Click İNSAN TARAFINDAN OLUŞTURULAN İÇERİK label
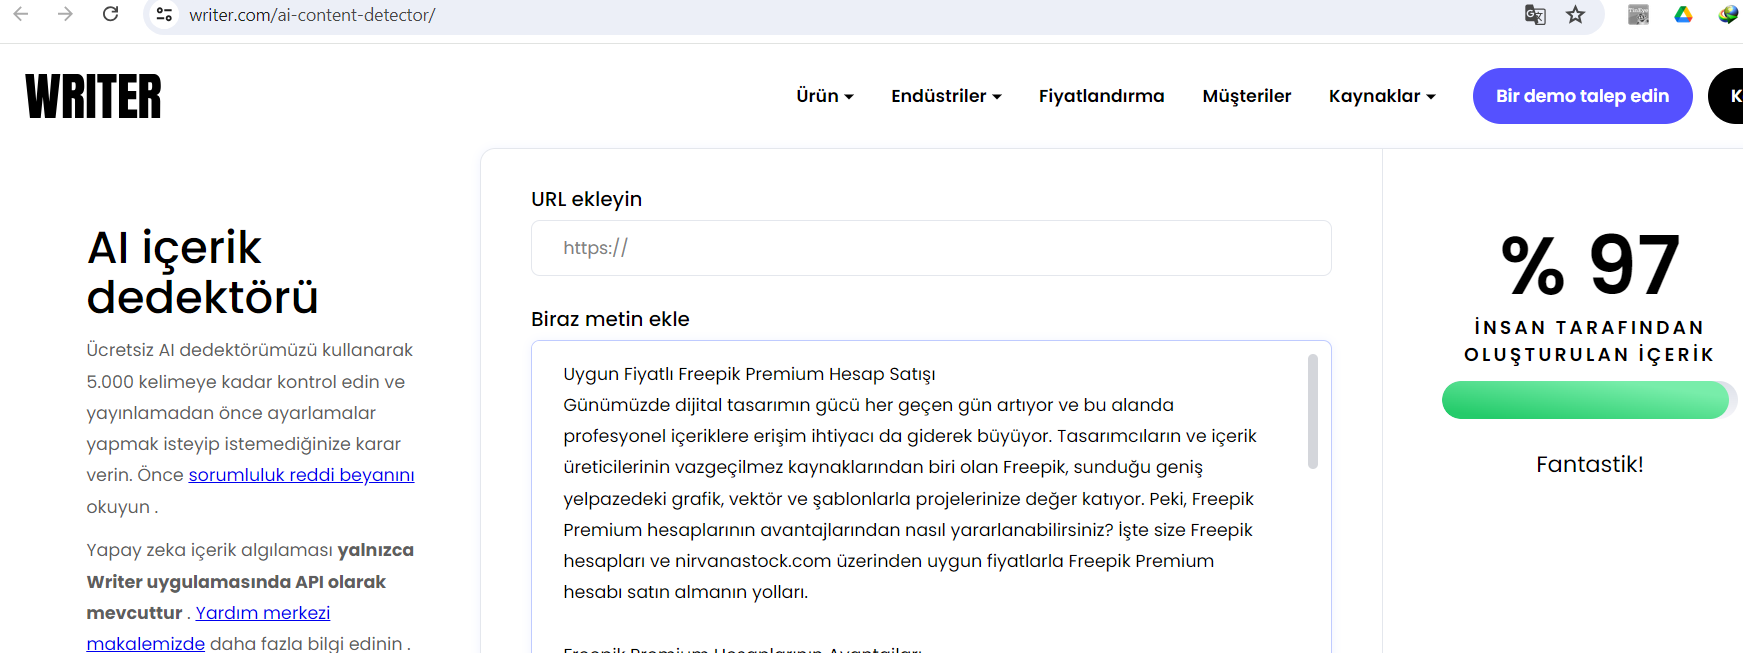This screenshot has width=1743, height=653. [x=1589, y=341]
